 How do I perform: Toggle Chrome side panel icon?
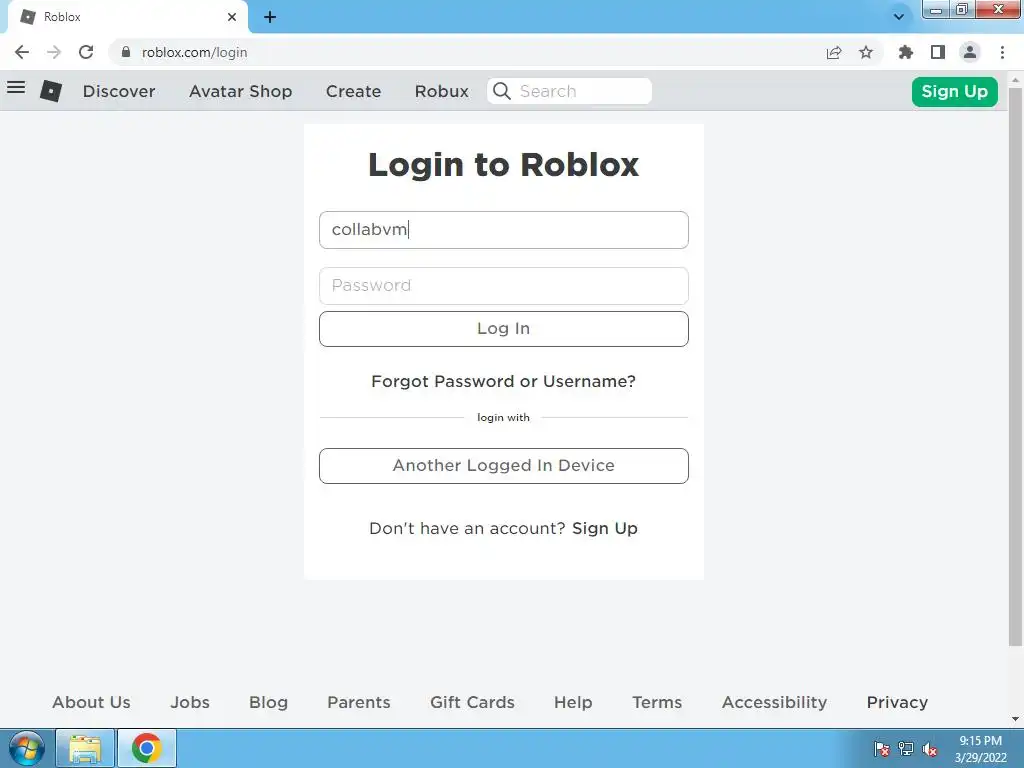(938, 52)
